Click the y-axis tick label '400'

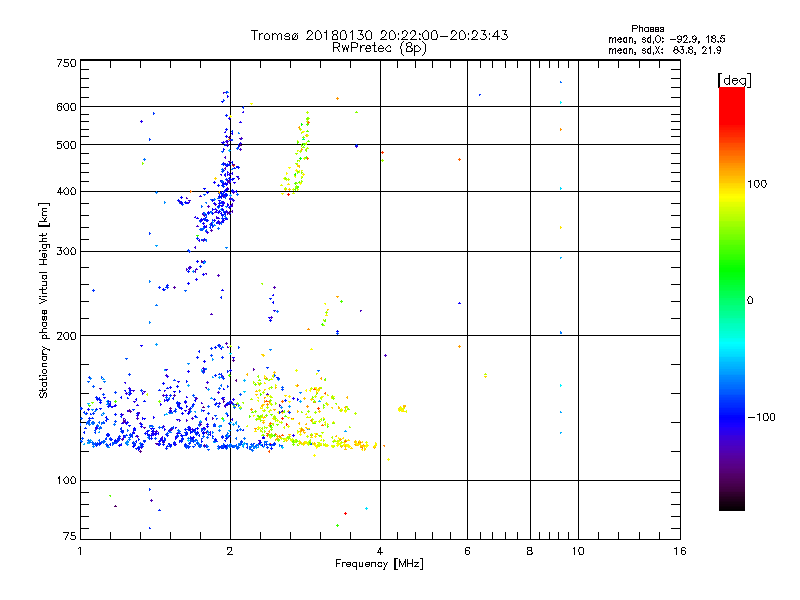pos(66,192)
